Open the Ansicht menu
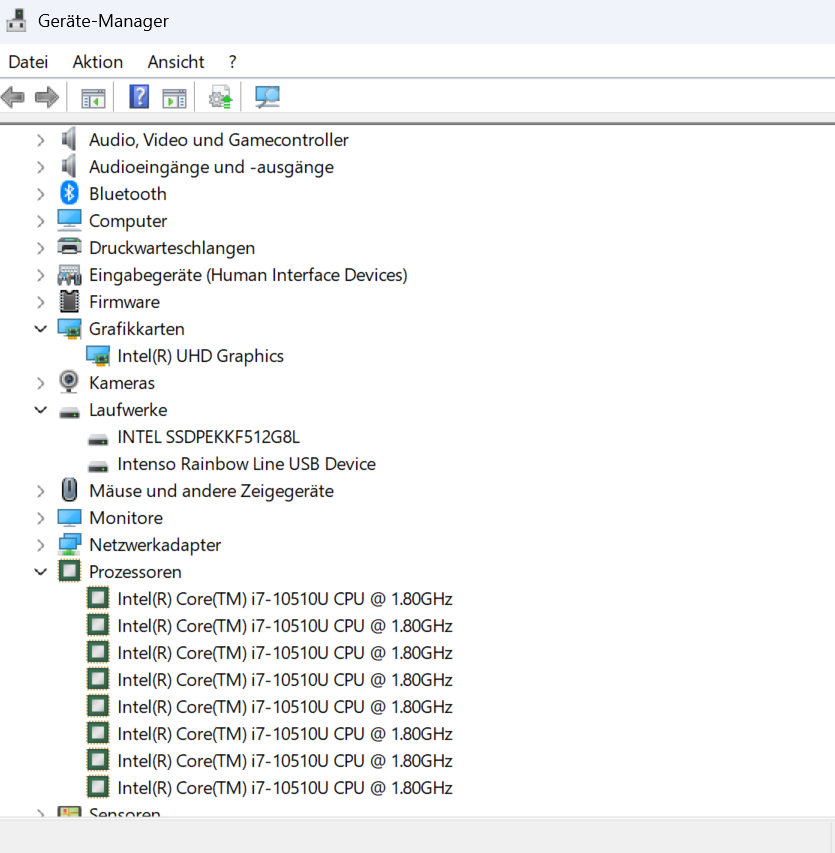This screenshot has width=835, height=853. pyautogui.click(x=176, y=62)
